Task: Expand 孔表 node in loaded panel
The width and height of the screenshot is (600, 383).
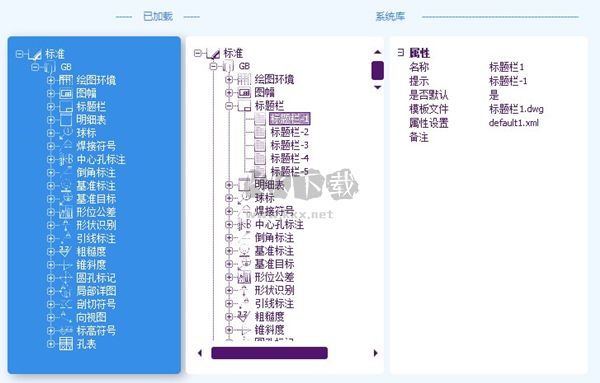Action: pos(51,344)
